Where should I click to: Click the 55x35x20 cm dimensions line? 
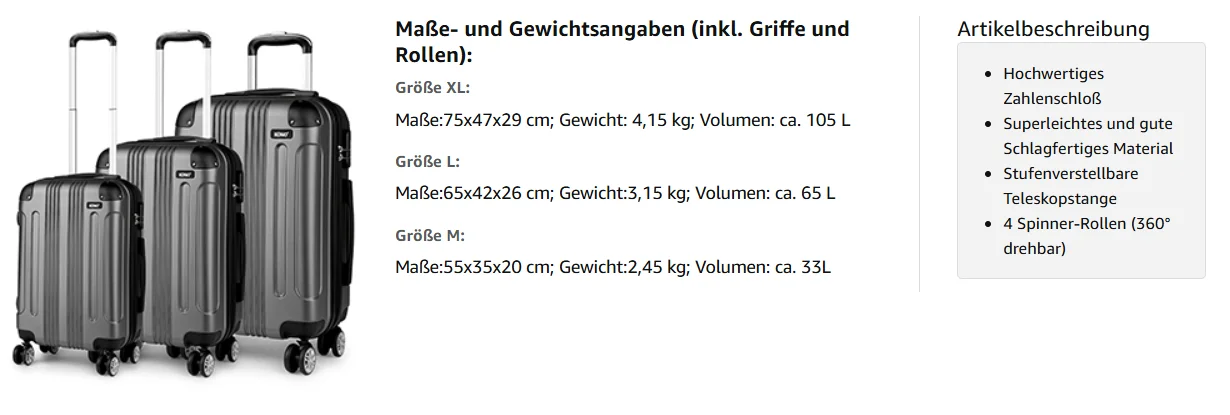click(613, 267)
